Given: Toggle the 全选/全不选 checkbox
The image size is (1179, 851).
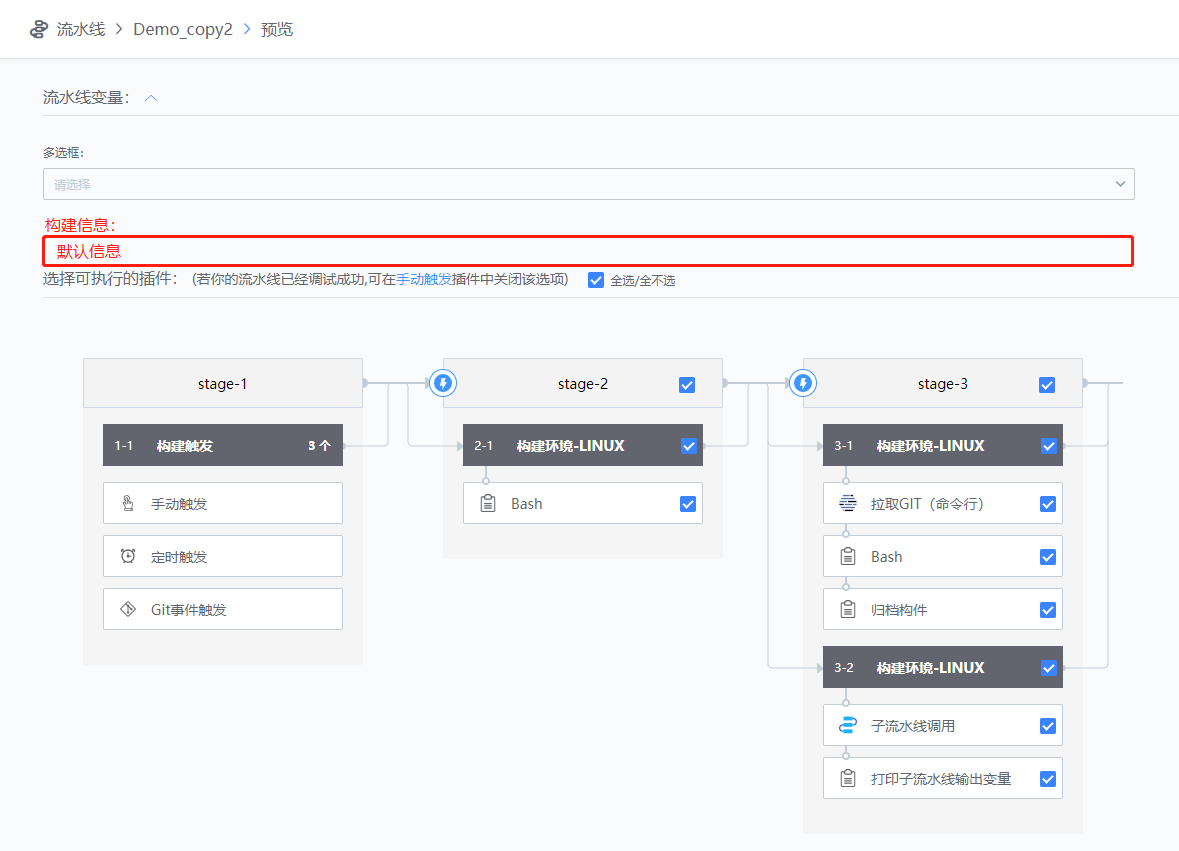Looking at the screenshot, I should pos(596,280).
